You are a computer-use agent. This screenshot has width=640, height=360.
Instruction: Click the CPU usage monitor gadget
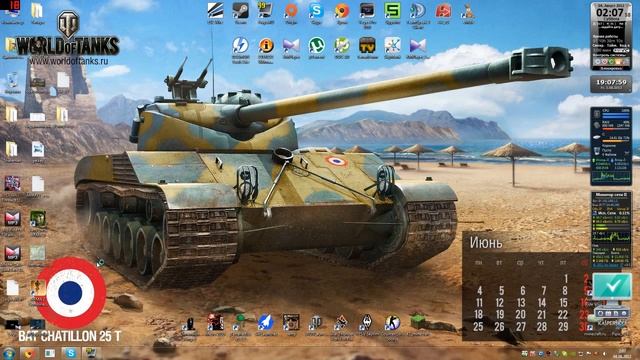pyautogui.click(x=611, y=146)
